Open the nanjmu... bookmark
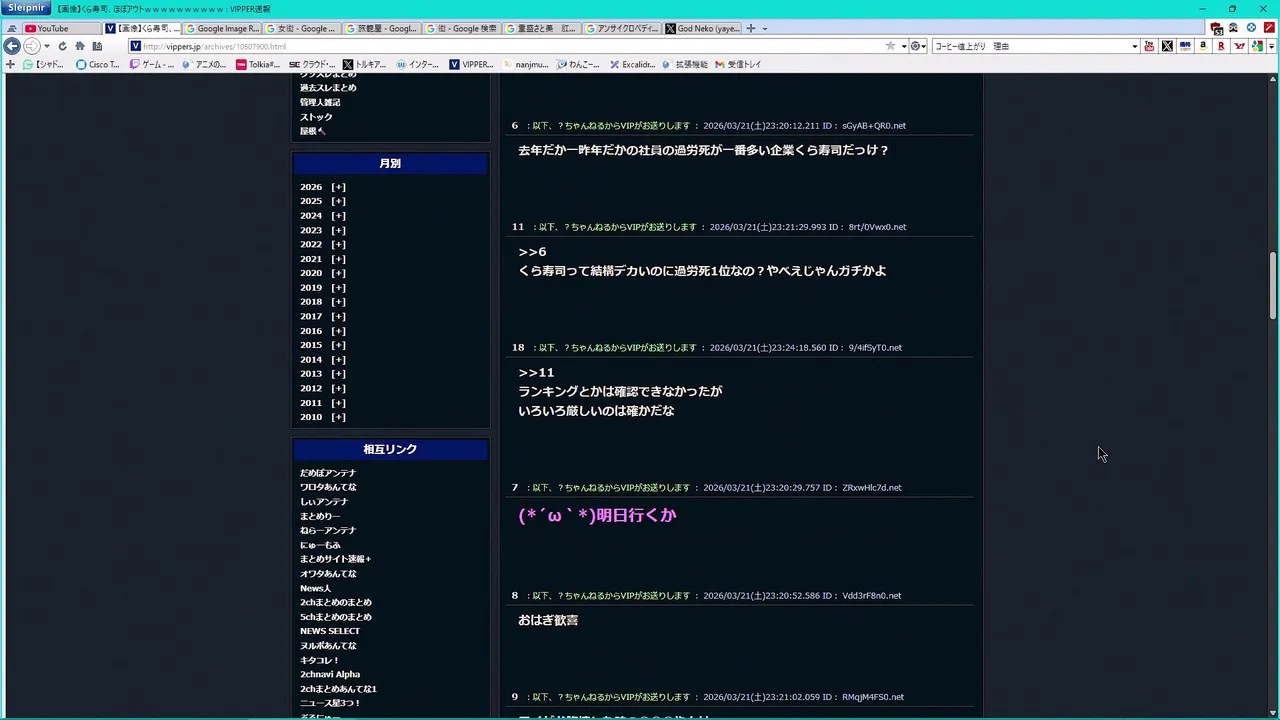1280x720 pixels. click(525, 64)
